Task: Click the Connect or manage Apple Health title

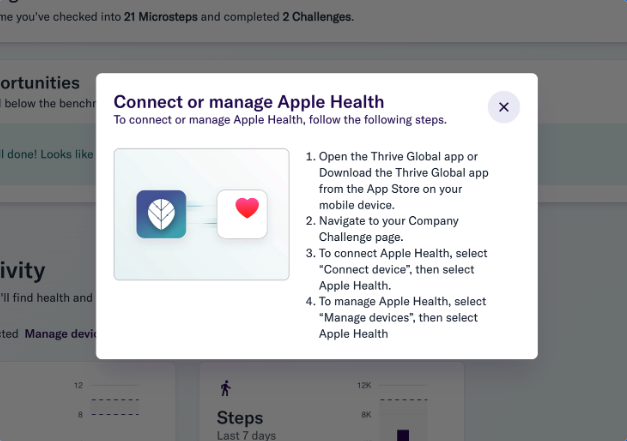Action: pos(249,102)
